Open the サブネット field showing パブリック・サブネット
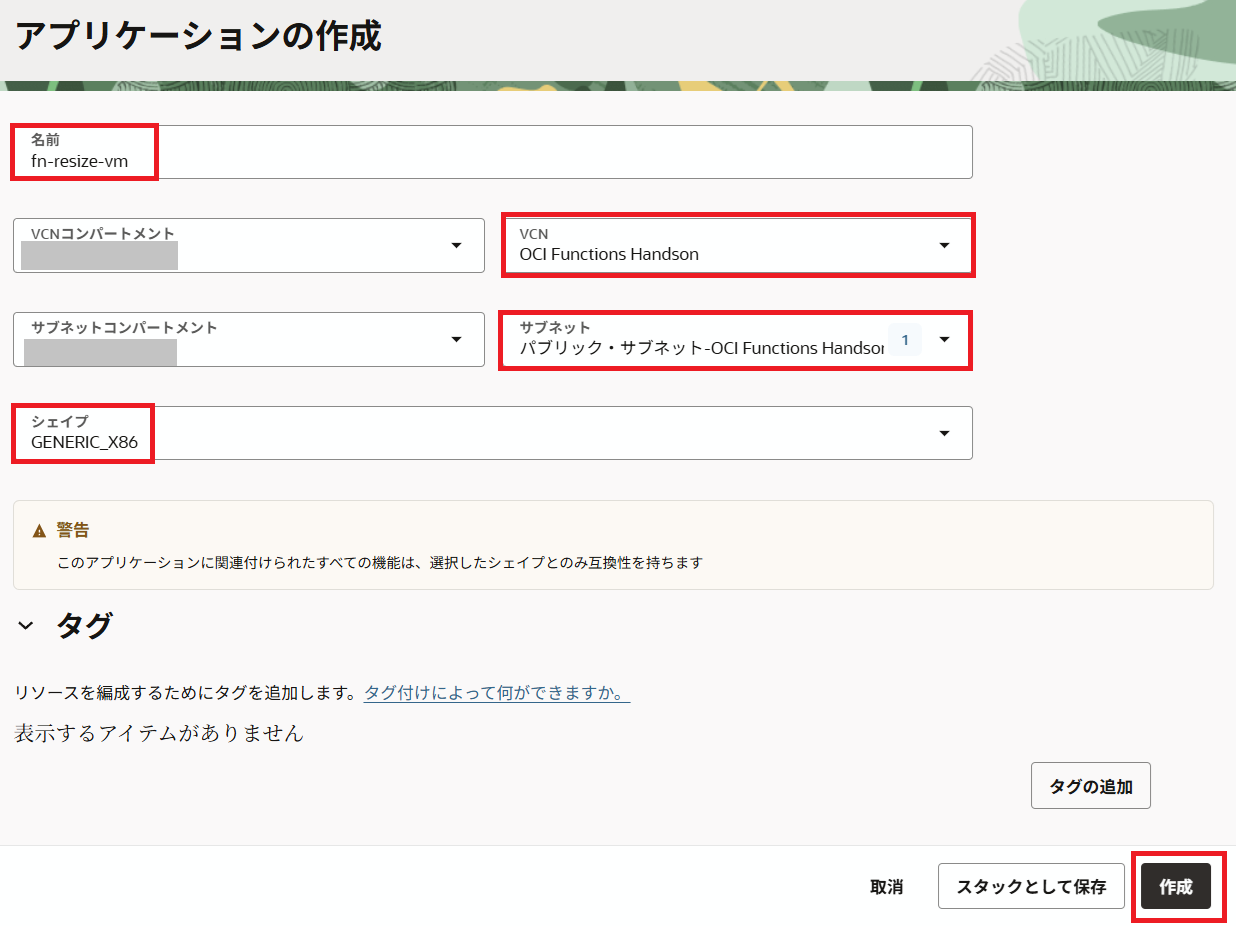Viewport: 1236px width, 937px height. coord(700,340)
